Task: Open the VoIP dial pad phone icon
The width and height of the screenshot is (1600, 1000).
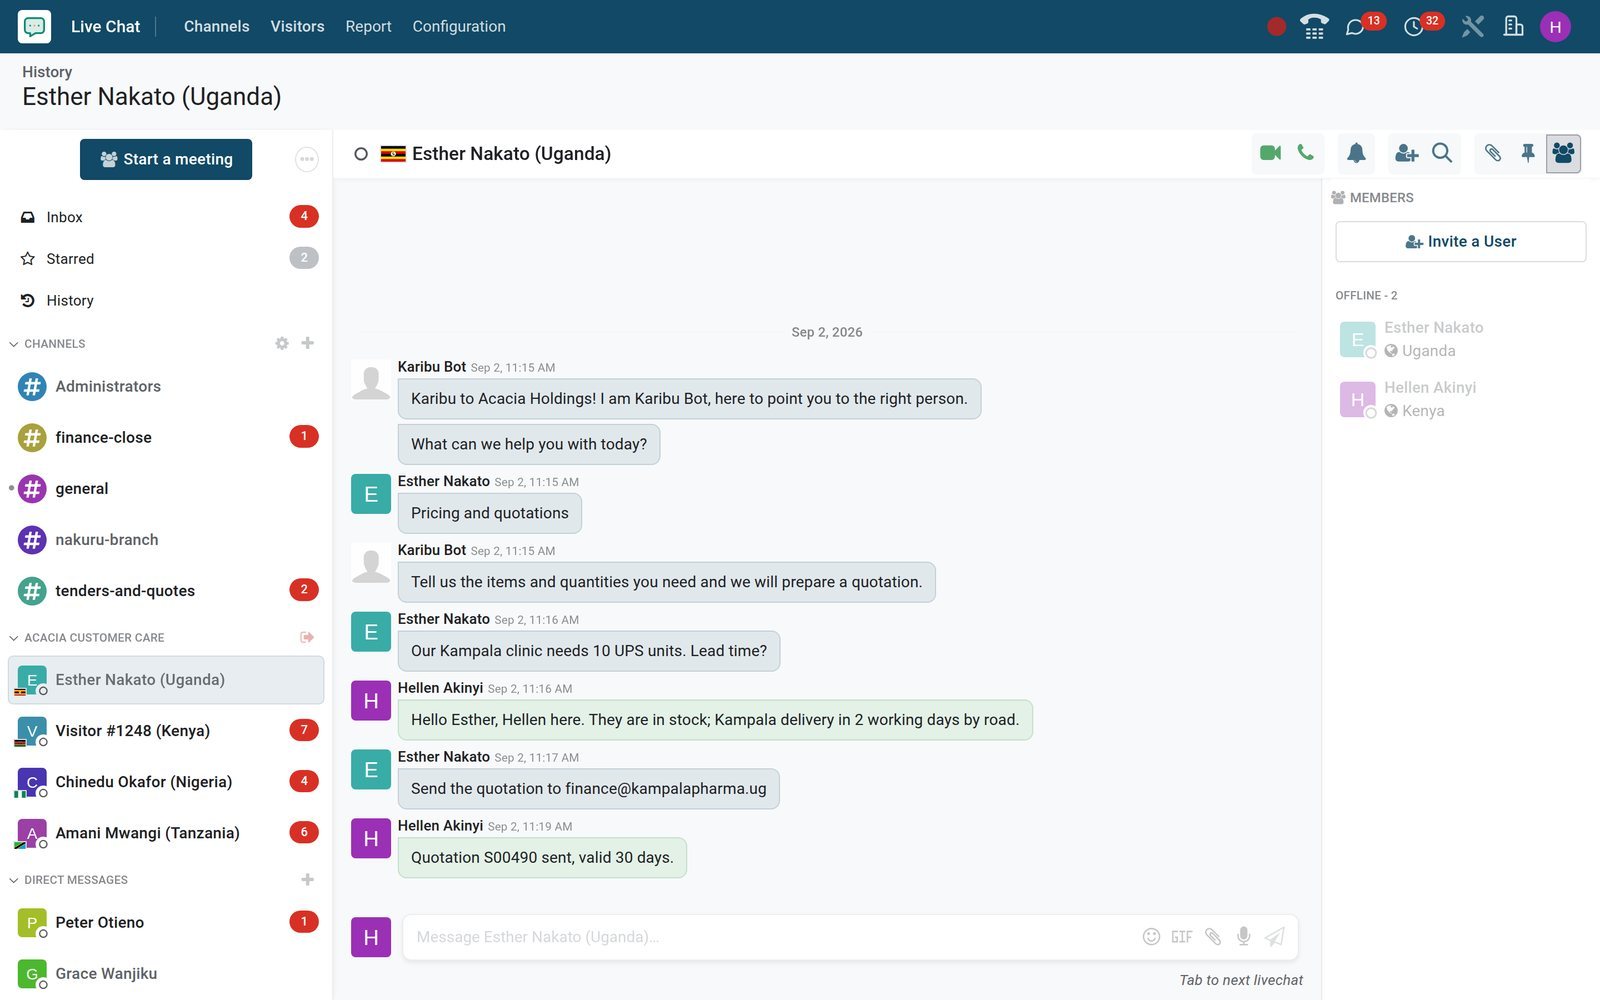Action: [x=1314, y=27]
